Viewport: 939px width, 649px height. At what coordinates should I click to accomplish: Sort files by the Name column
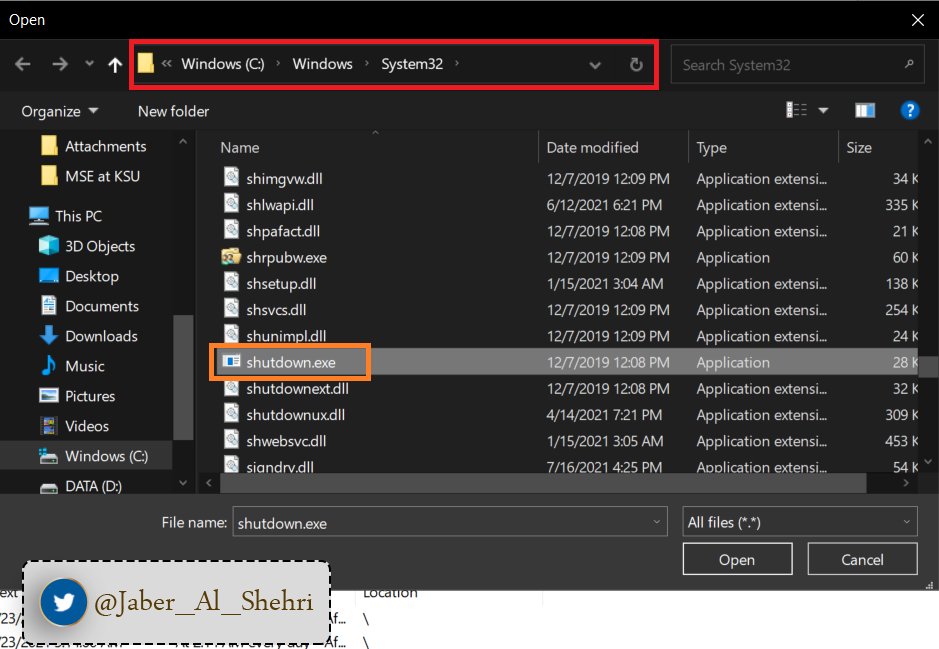pos(240,147)
